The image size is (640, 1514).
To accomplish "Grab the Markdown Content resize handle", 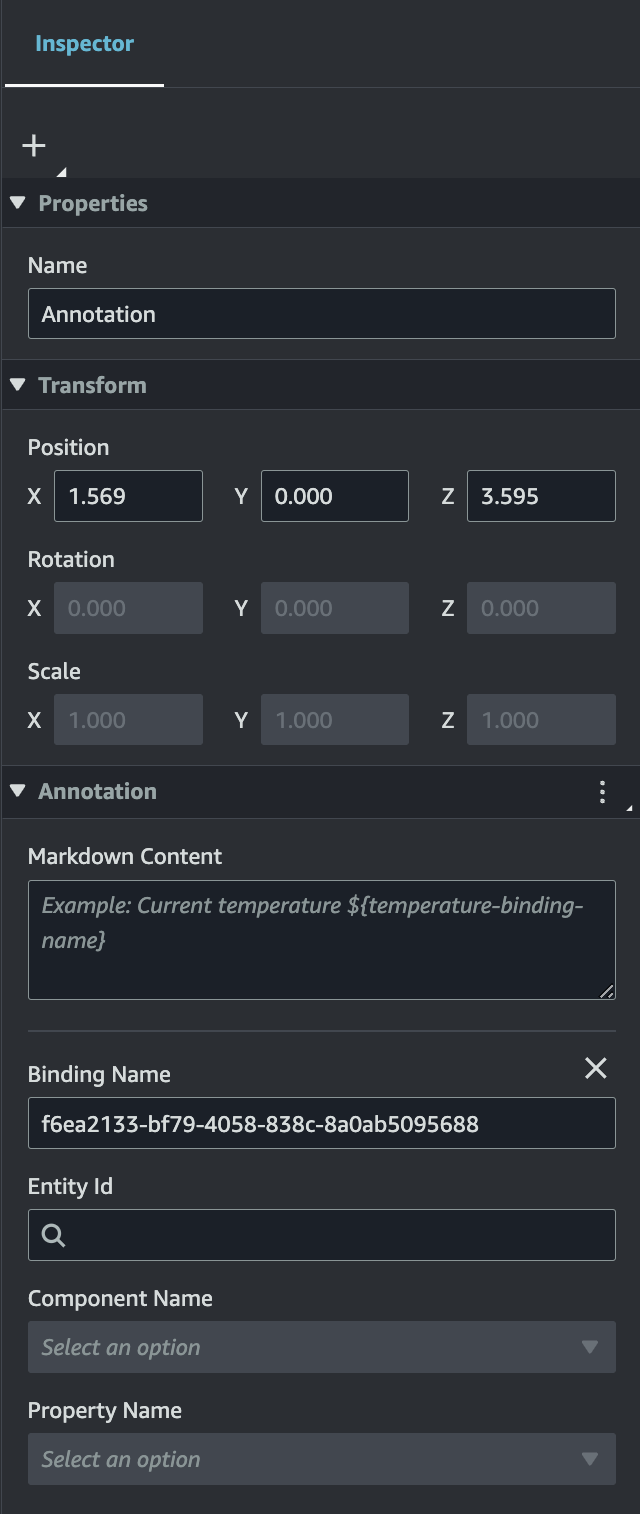I will 607,991.
